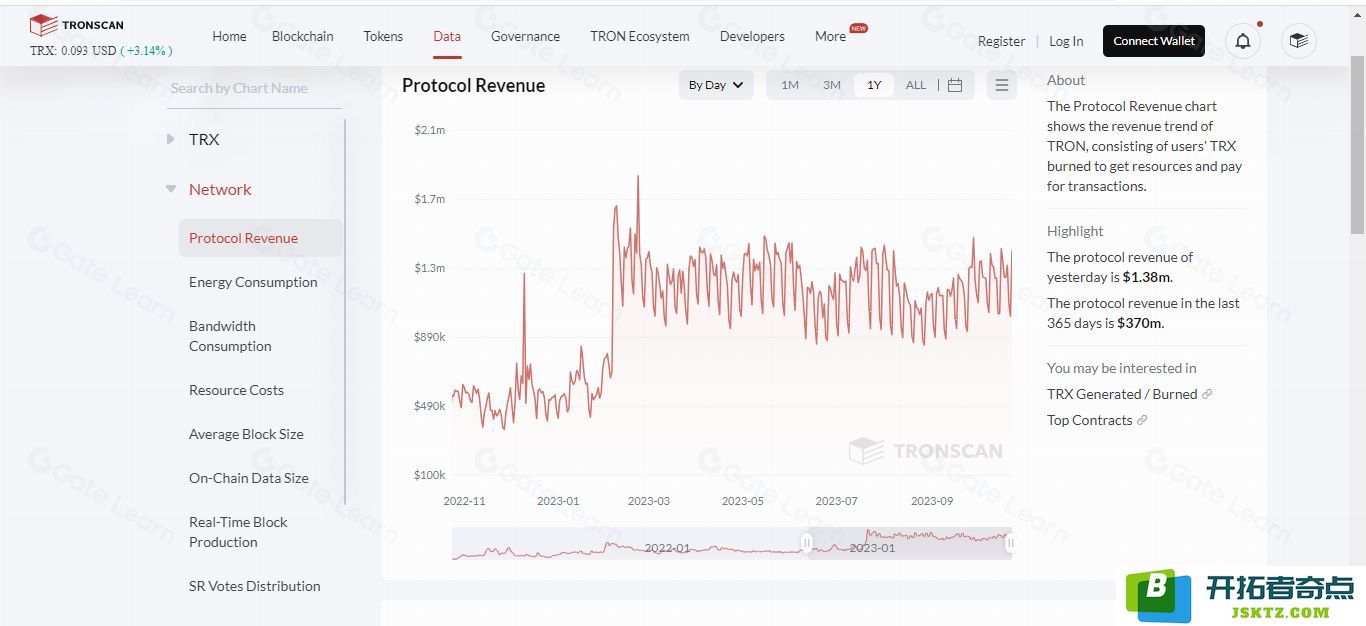Open TRX Generated / Burned chart link

[1122, 394]
